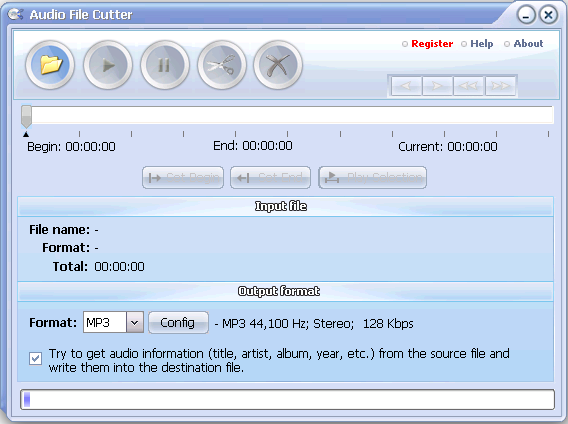Image resolution: width=568 pixels, height=424 pixels.
Task: Open the Config output settings
Action: [178, 322]
